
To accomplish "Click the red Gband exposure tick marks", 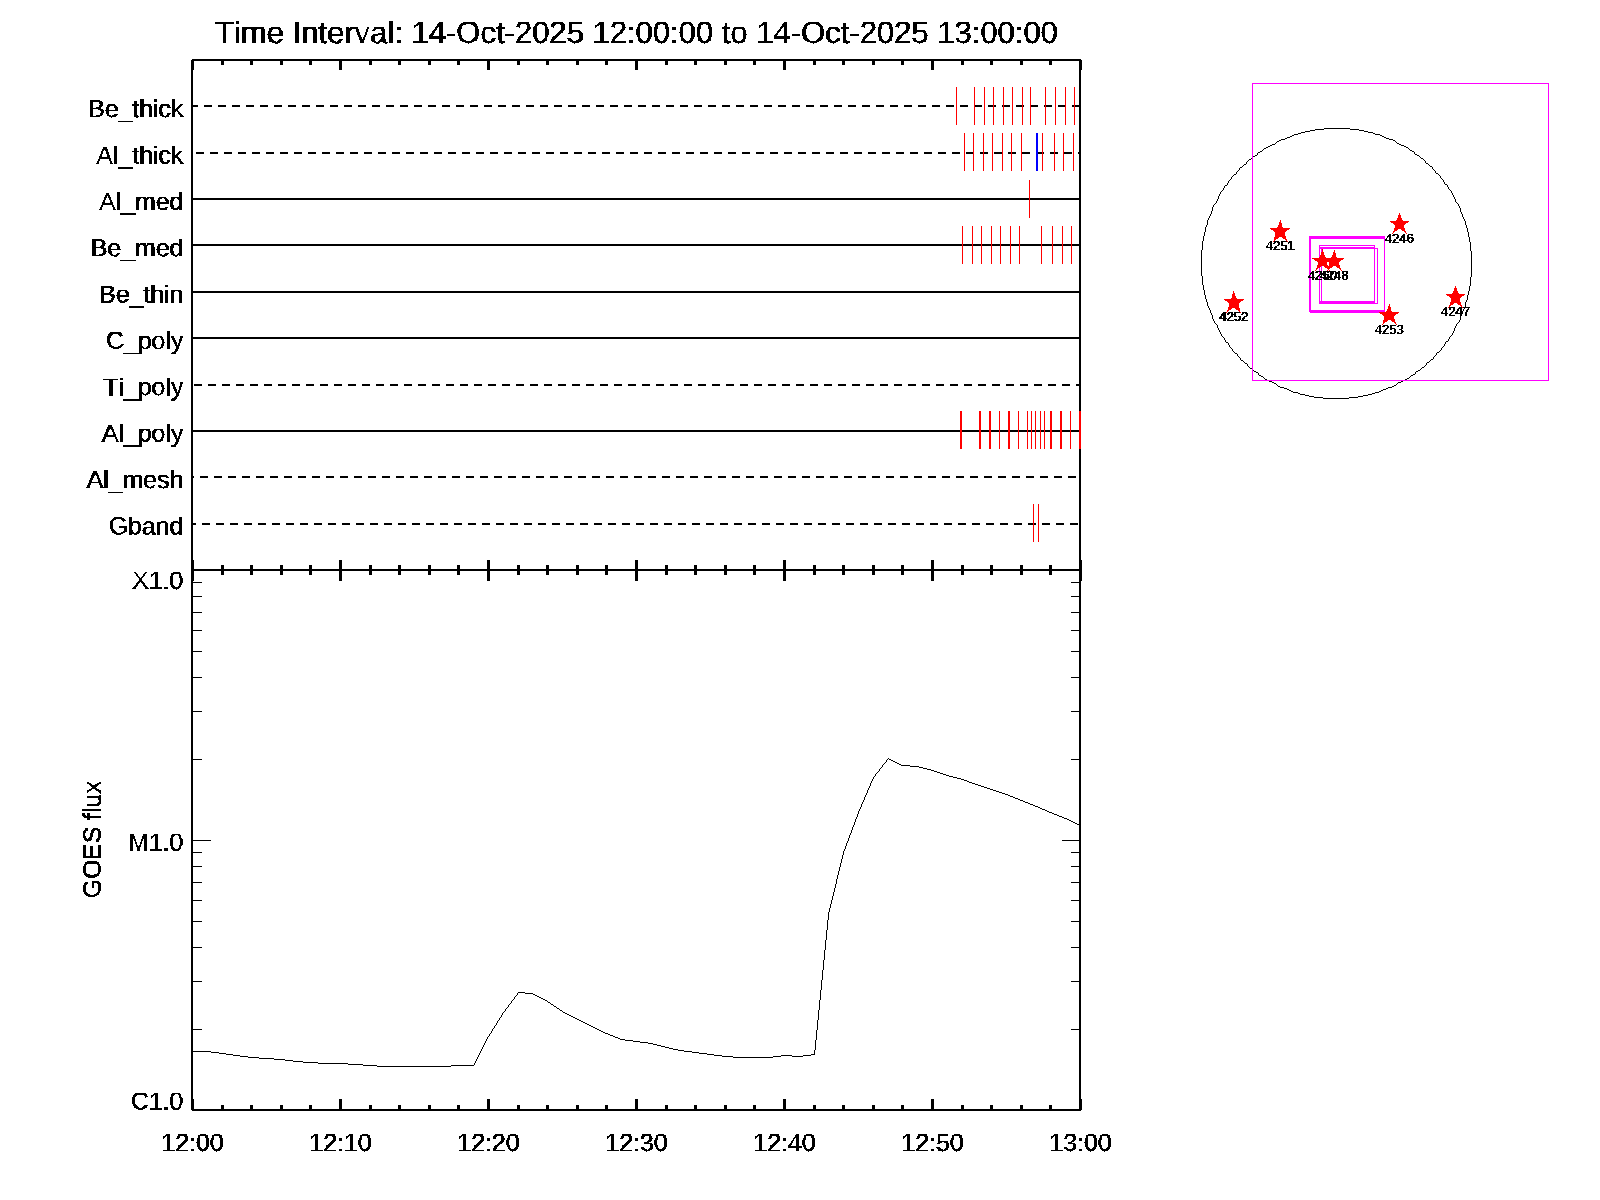I will [x=1036, y=523].
